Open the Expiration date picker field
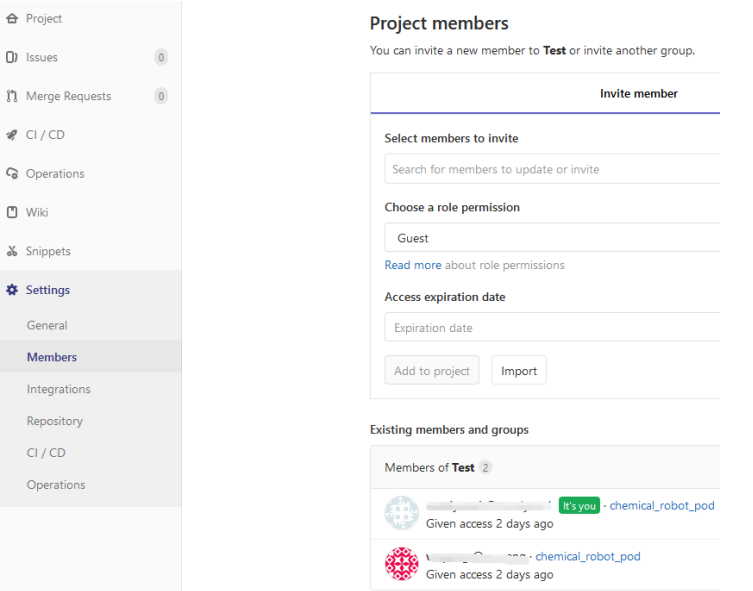 552,328
